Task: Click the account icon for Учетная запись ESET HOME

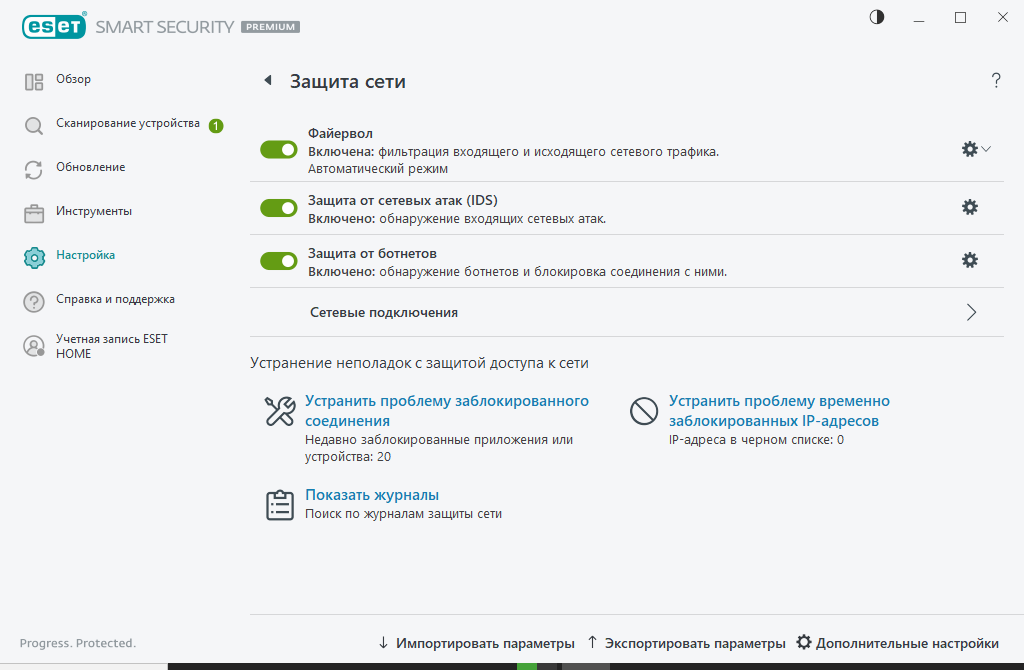Action: (34, 346)
